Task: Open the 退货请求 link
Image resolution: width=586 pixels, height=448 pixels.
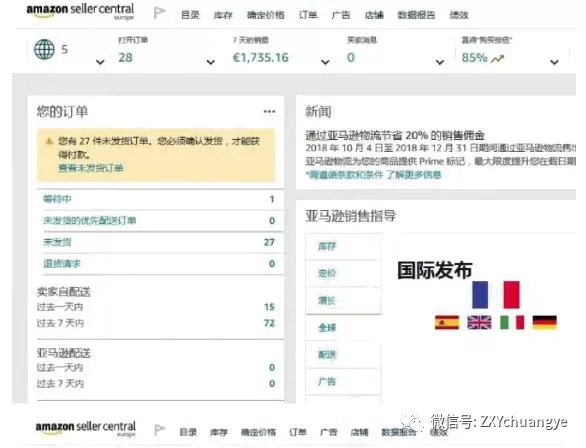Action: point(62,263)
